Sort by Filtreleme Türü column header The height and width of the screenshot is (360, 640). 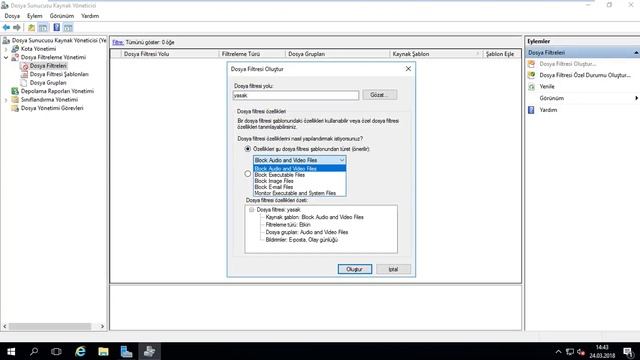[252, 54]
